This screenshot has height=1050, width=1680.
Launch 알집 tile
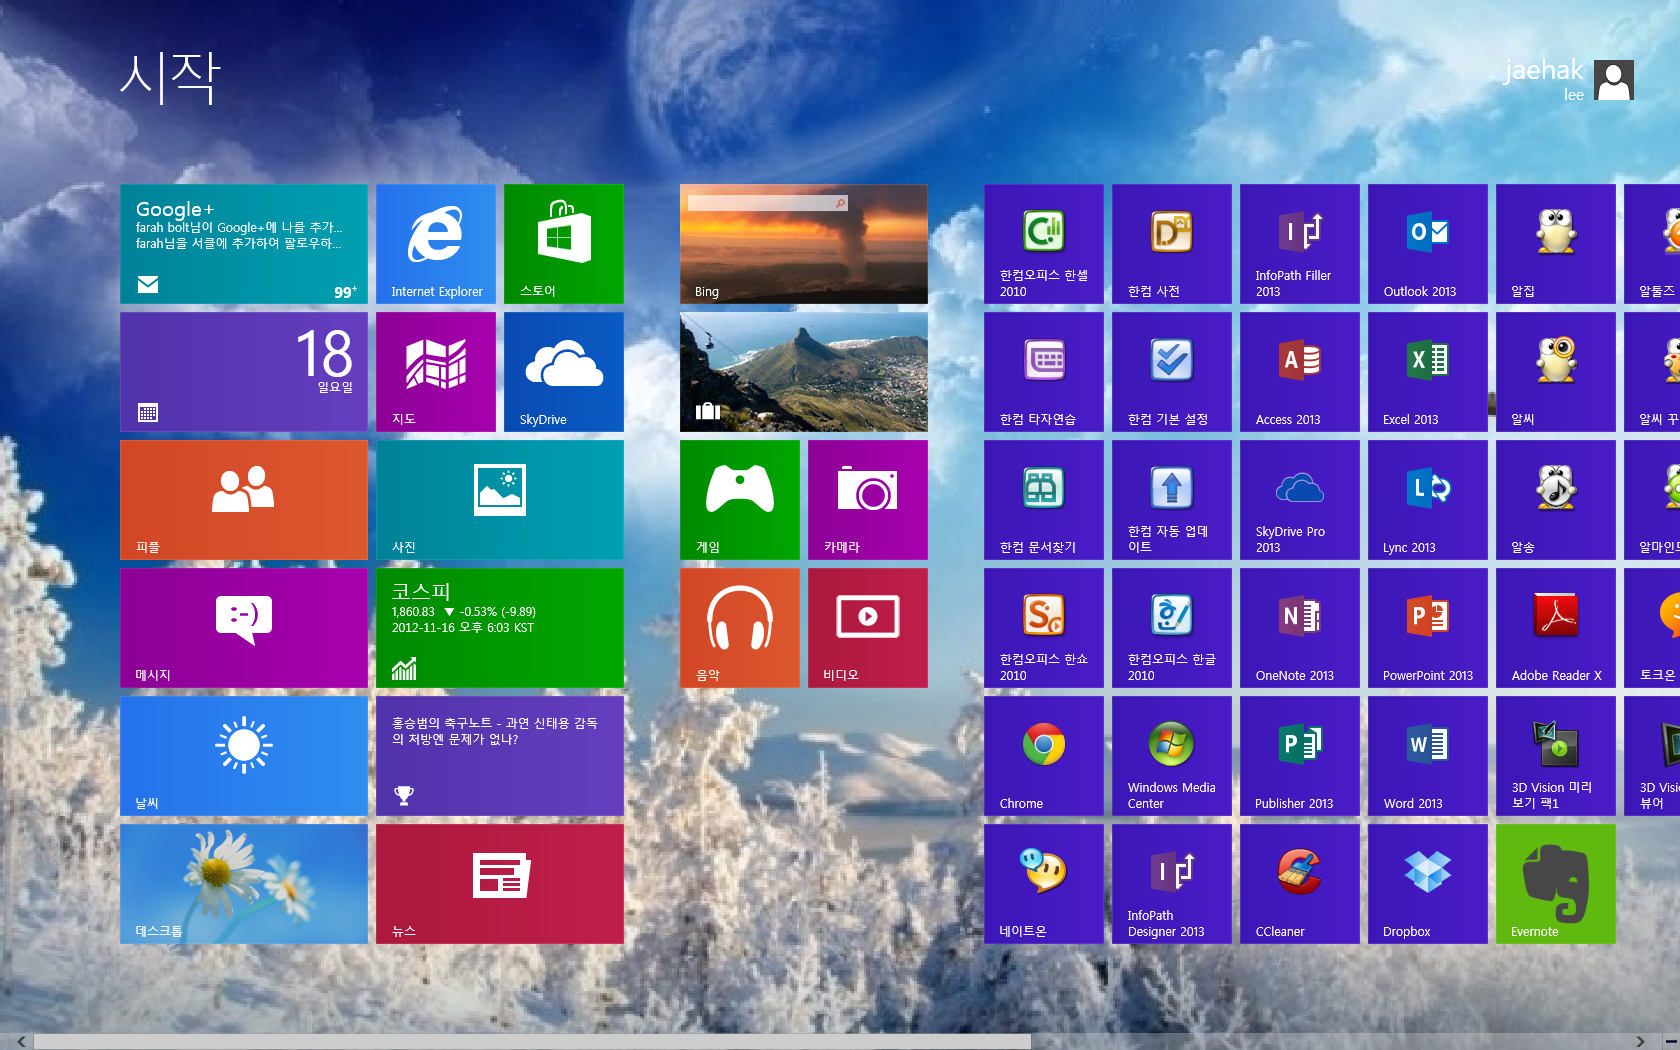pyautogui.click(x=1556, y=244)
